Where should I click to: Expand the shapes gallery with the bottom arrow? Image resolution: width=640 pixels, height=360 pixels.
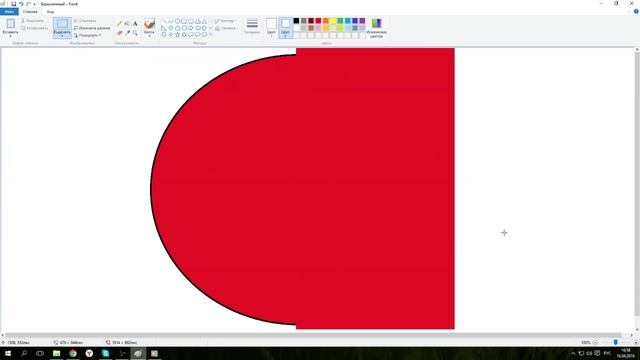211,35
